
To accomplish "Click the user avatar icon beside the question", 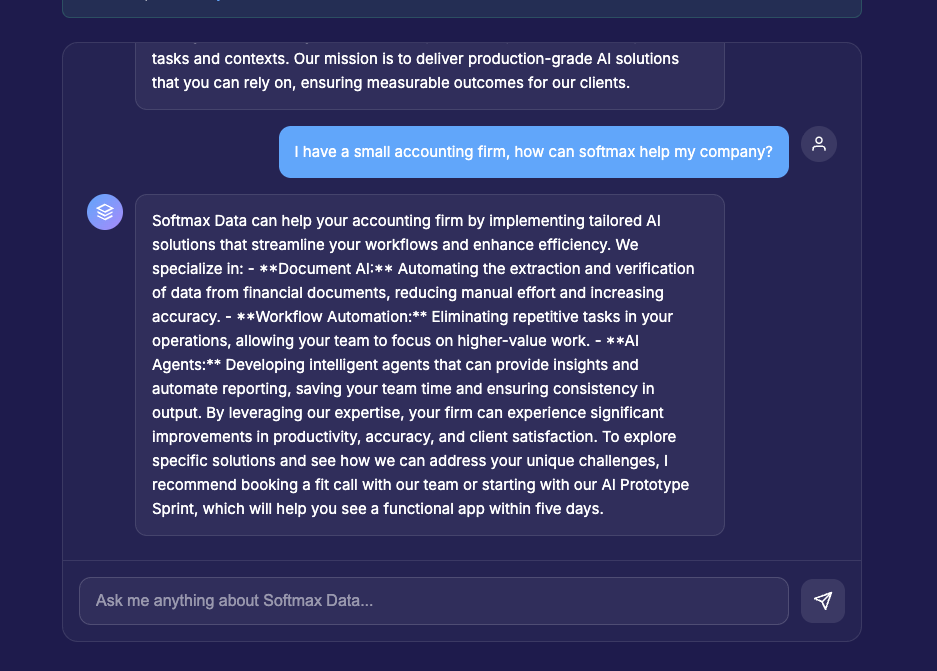I will 819,144.
